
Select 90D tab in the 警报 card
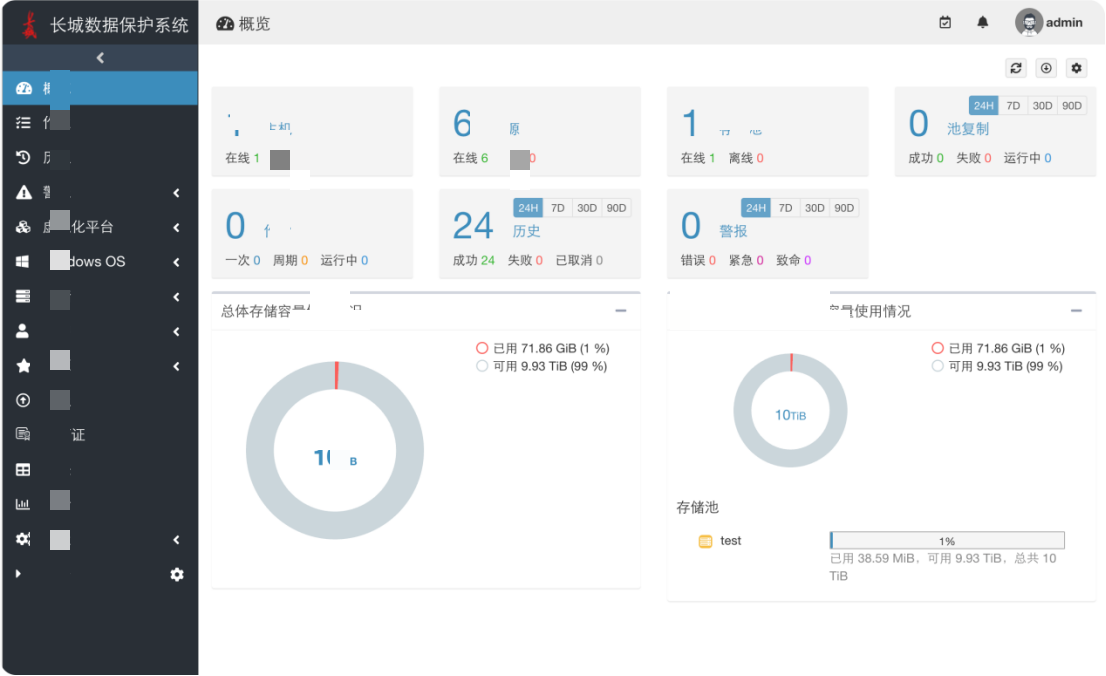(845, 208)
